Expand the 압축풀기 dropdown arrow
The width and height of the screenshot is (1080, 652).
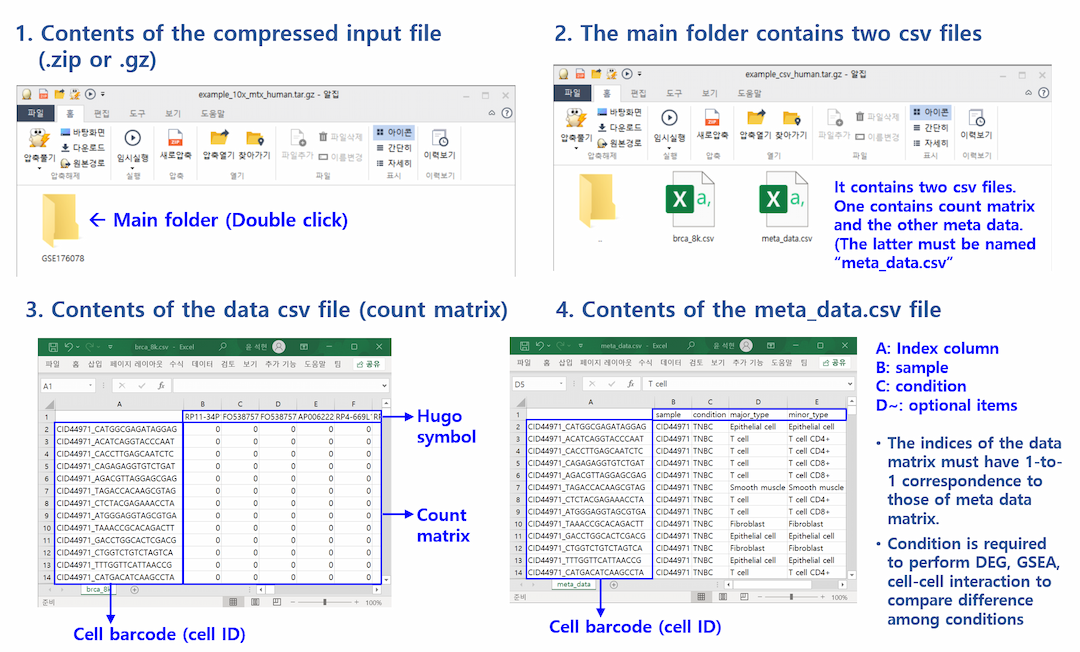pos(37,166)
